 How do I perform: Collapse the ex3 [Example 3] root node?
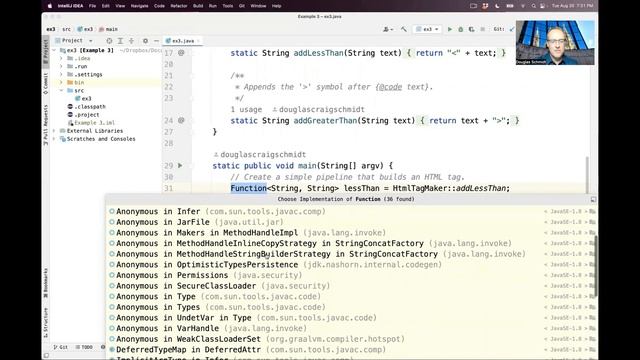pyautogui.click(x=54, y=50)
